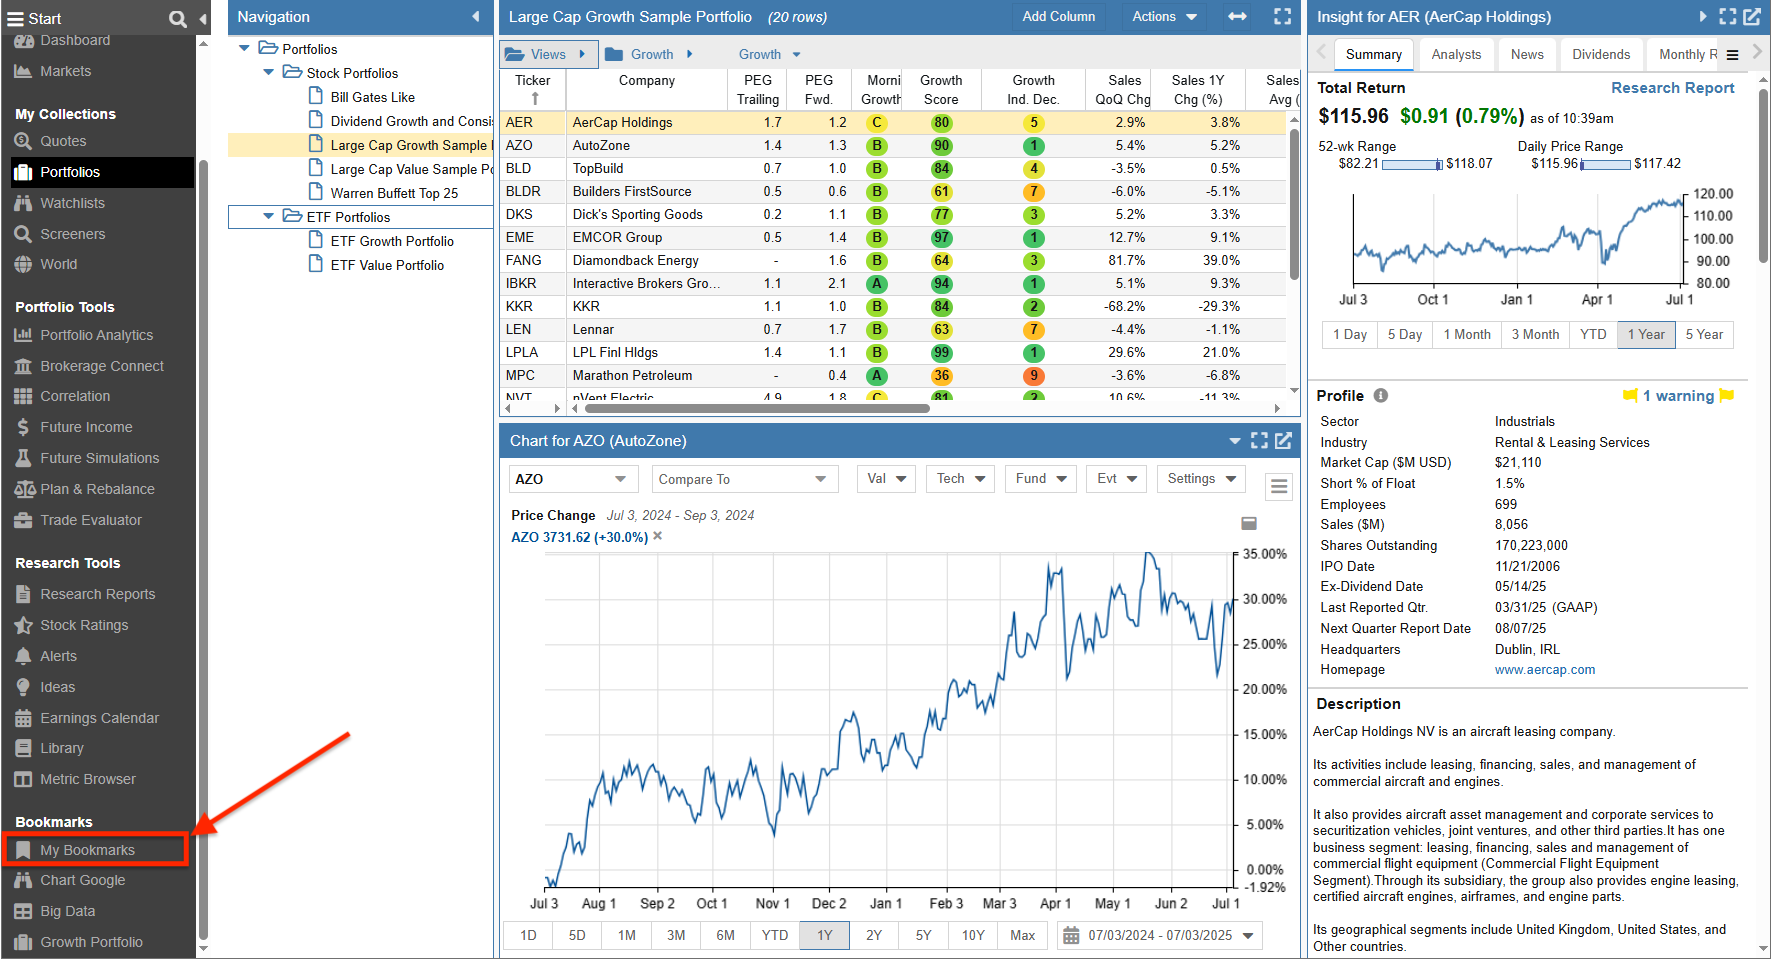Collapse the Stock Portfolios folder
The image size is (1773, 961).
(x=268, y=72)
